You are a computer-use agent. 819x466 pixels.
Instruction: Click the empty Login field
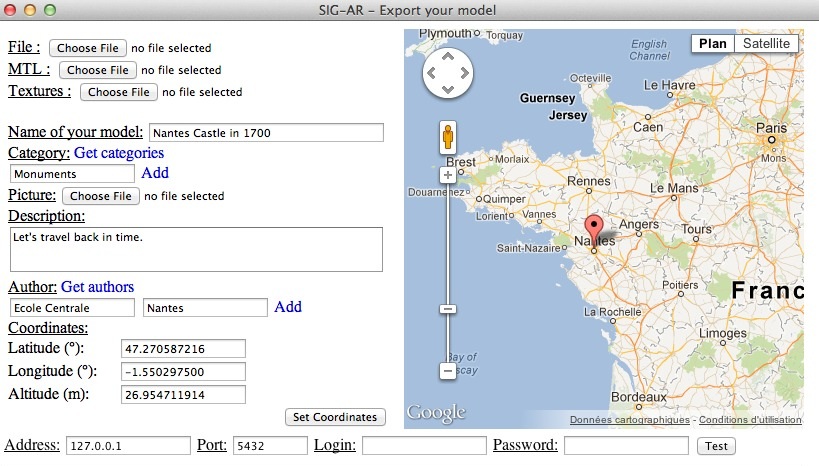click(424, 446)
